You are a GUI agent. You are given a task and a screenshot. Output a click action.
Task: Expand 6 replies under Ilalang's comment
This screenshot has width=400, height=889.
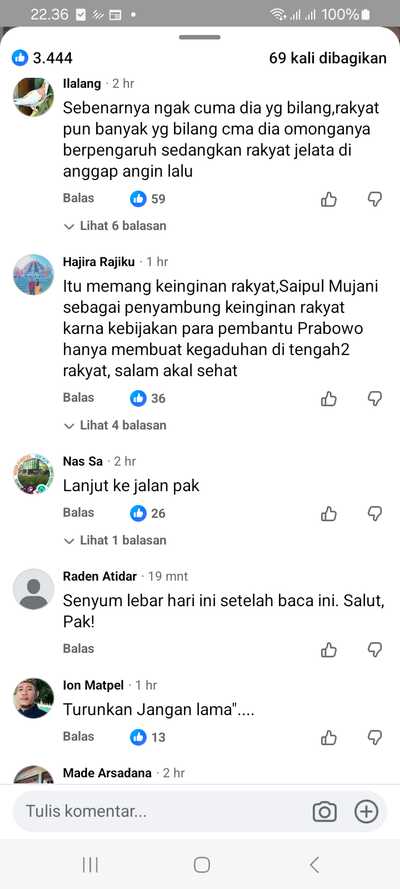tap(116, 226)
